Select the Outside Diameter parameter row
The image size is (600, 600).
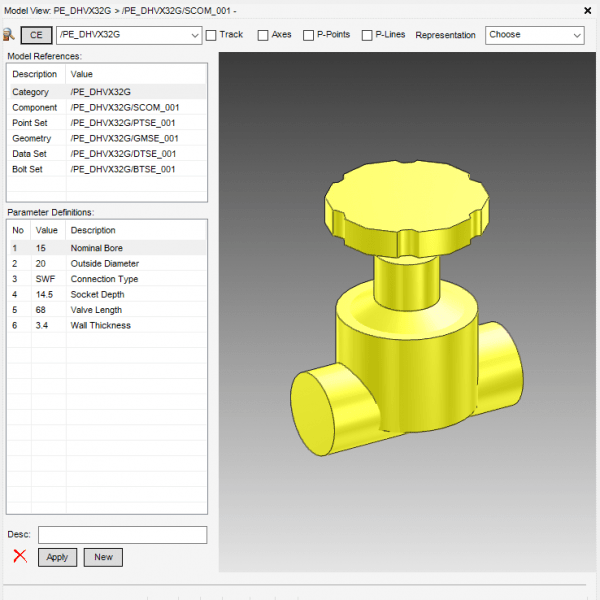pyautogui.click(x=106, y=263)
